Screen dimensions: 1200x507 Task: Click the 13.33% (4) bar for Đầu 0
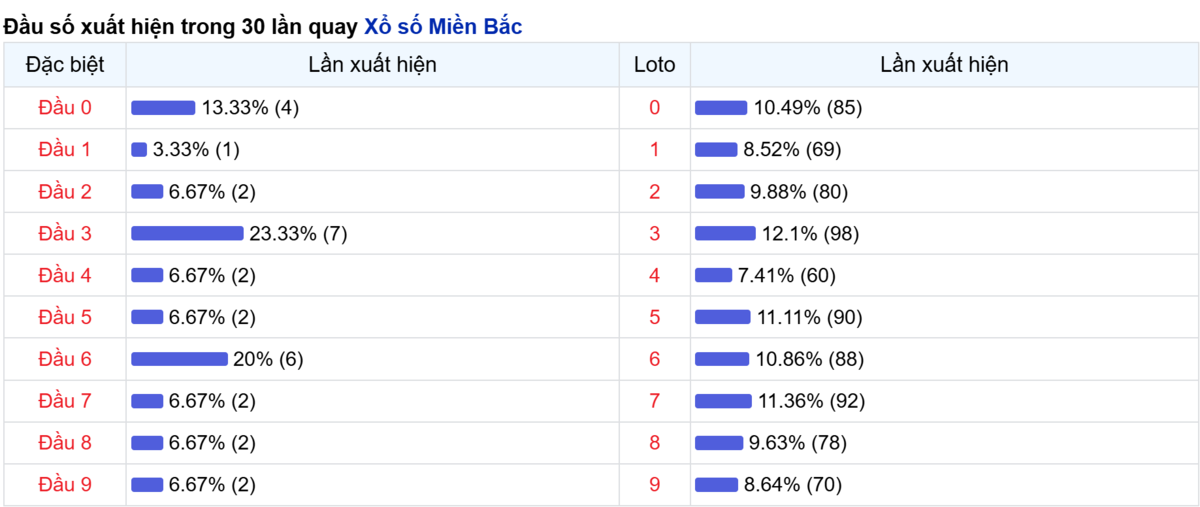[163, 107]
